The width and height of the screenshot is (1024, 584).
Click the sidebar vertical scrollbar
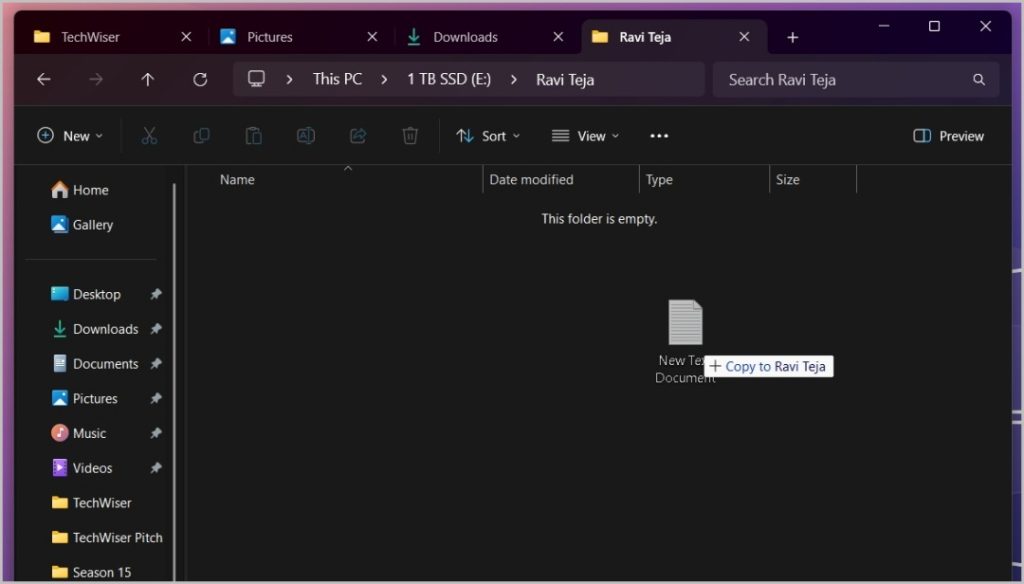coord(174,382)
